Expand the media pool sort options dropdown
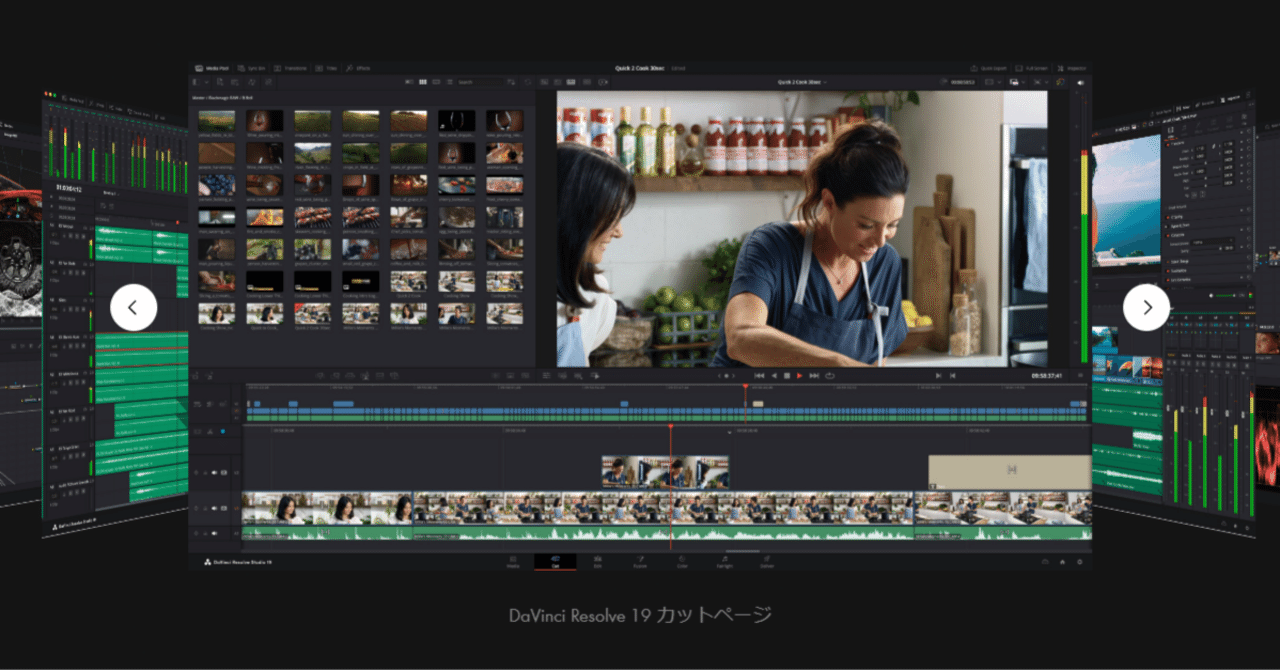This screenshot has height=670, width=1280. tap(511, 82)
